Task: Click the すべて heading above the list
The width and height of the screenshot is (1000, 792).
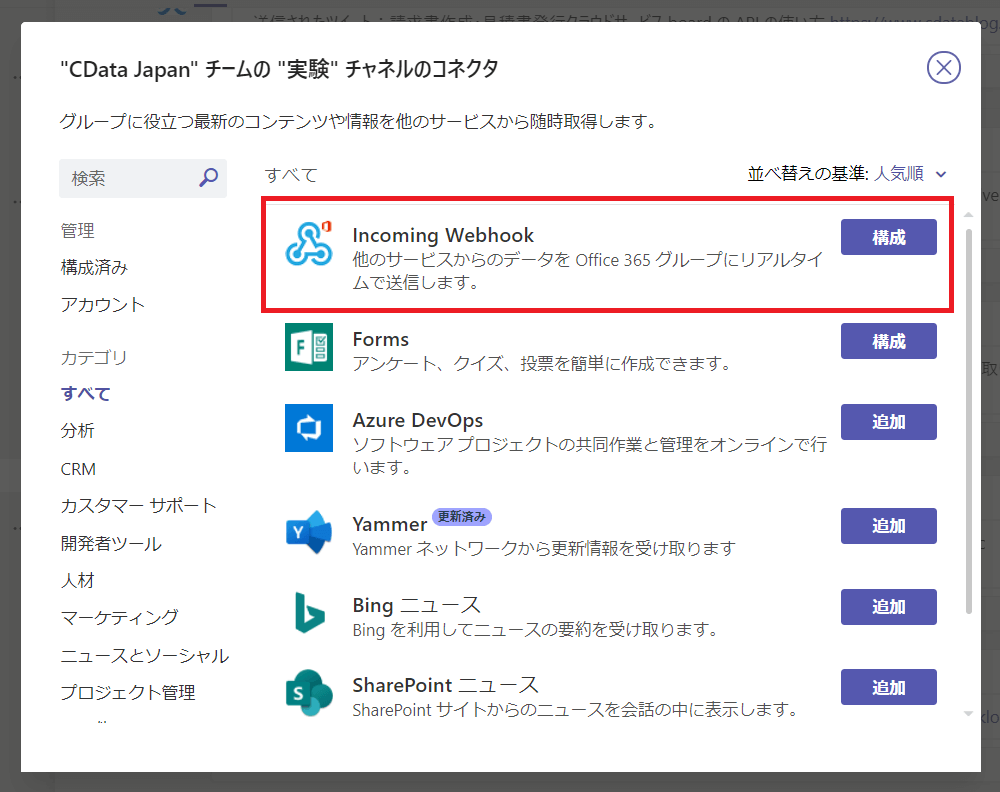Action: pos(291,175)
